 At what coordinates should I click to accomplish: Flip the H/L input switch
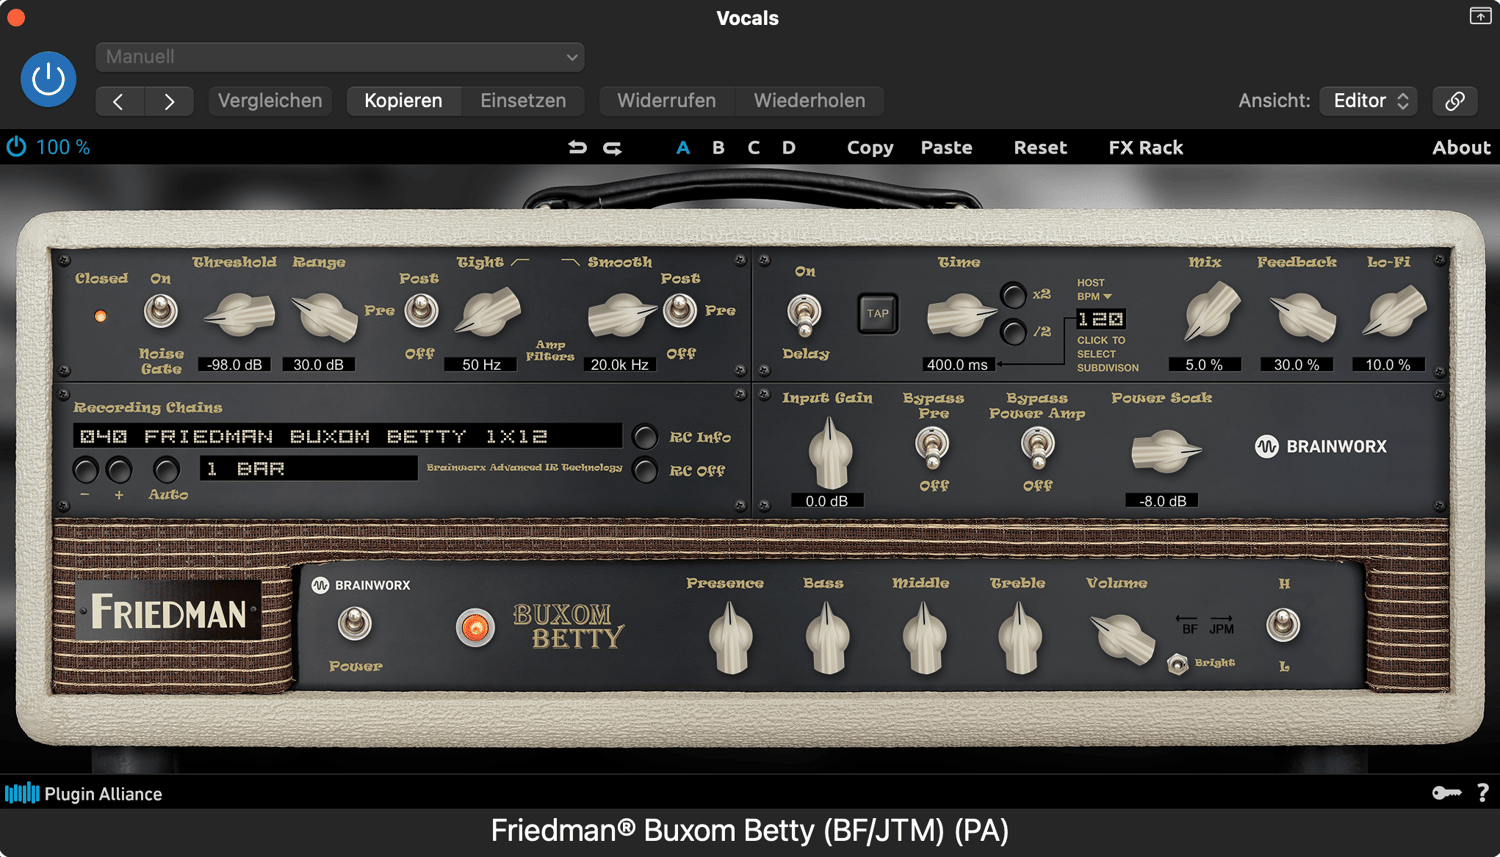tap(1283, 625)
